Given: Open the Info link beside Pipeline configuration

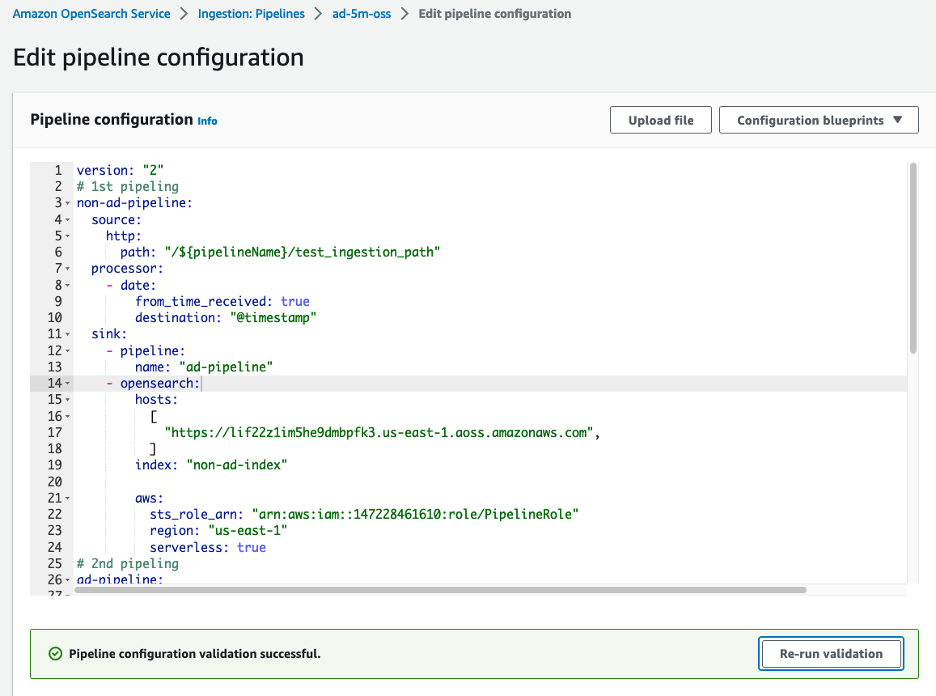Looking at the screenshot, I should [x=207, y=121].
